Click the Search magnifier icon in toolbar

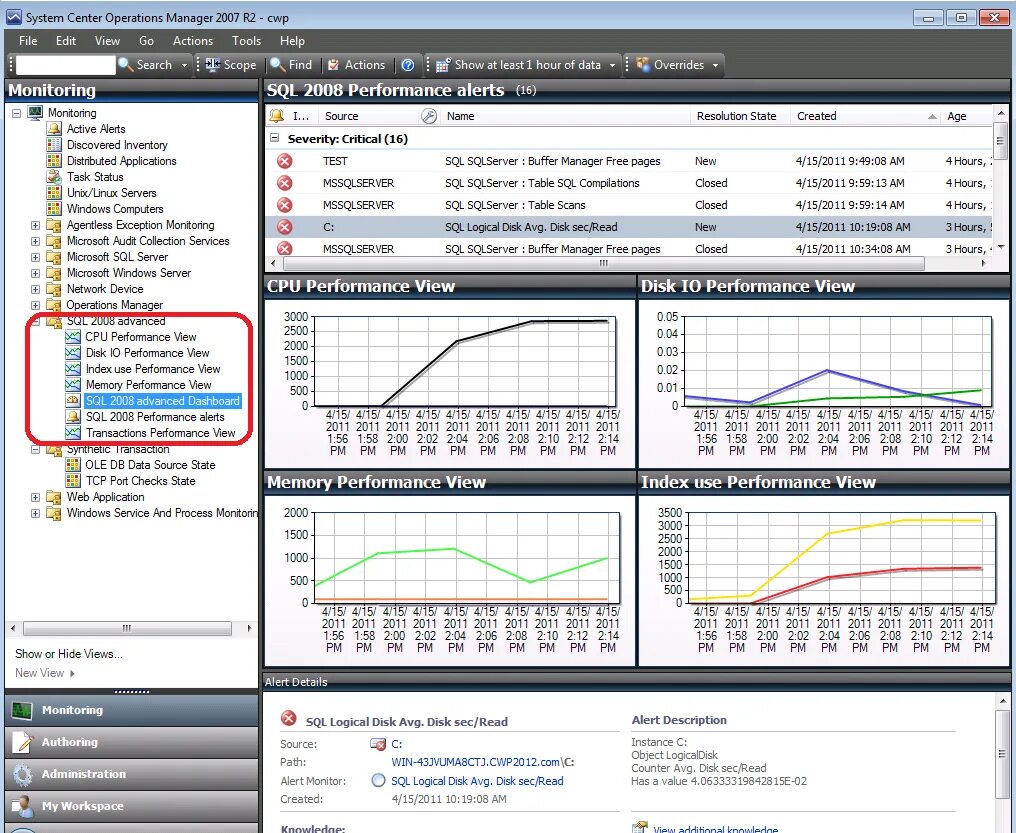(x=126, y=65)
